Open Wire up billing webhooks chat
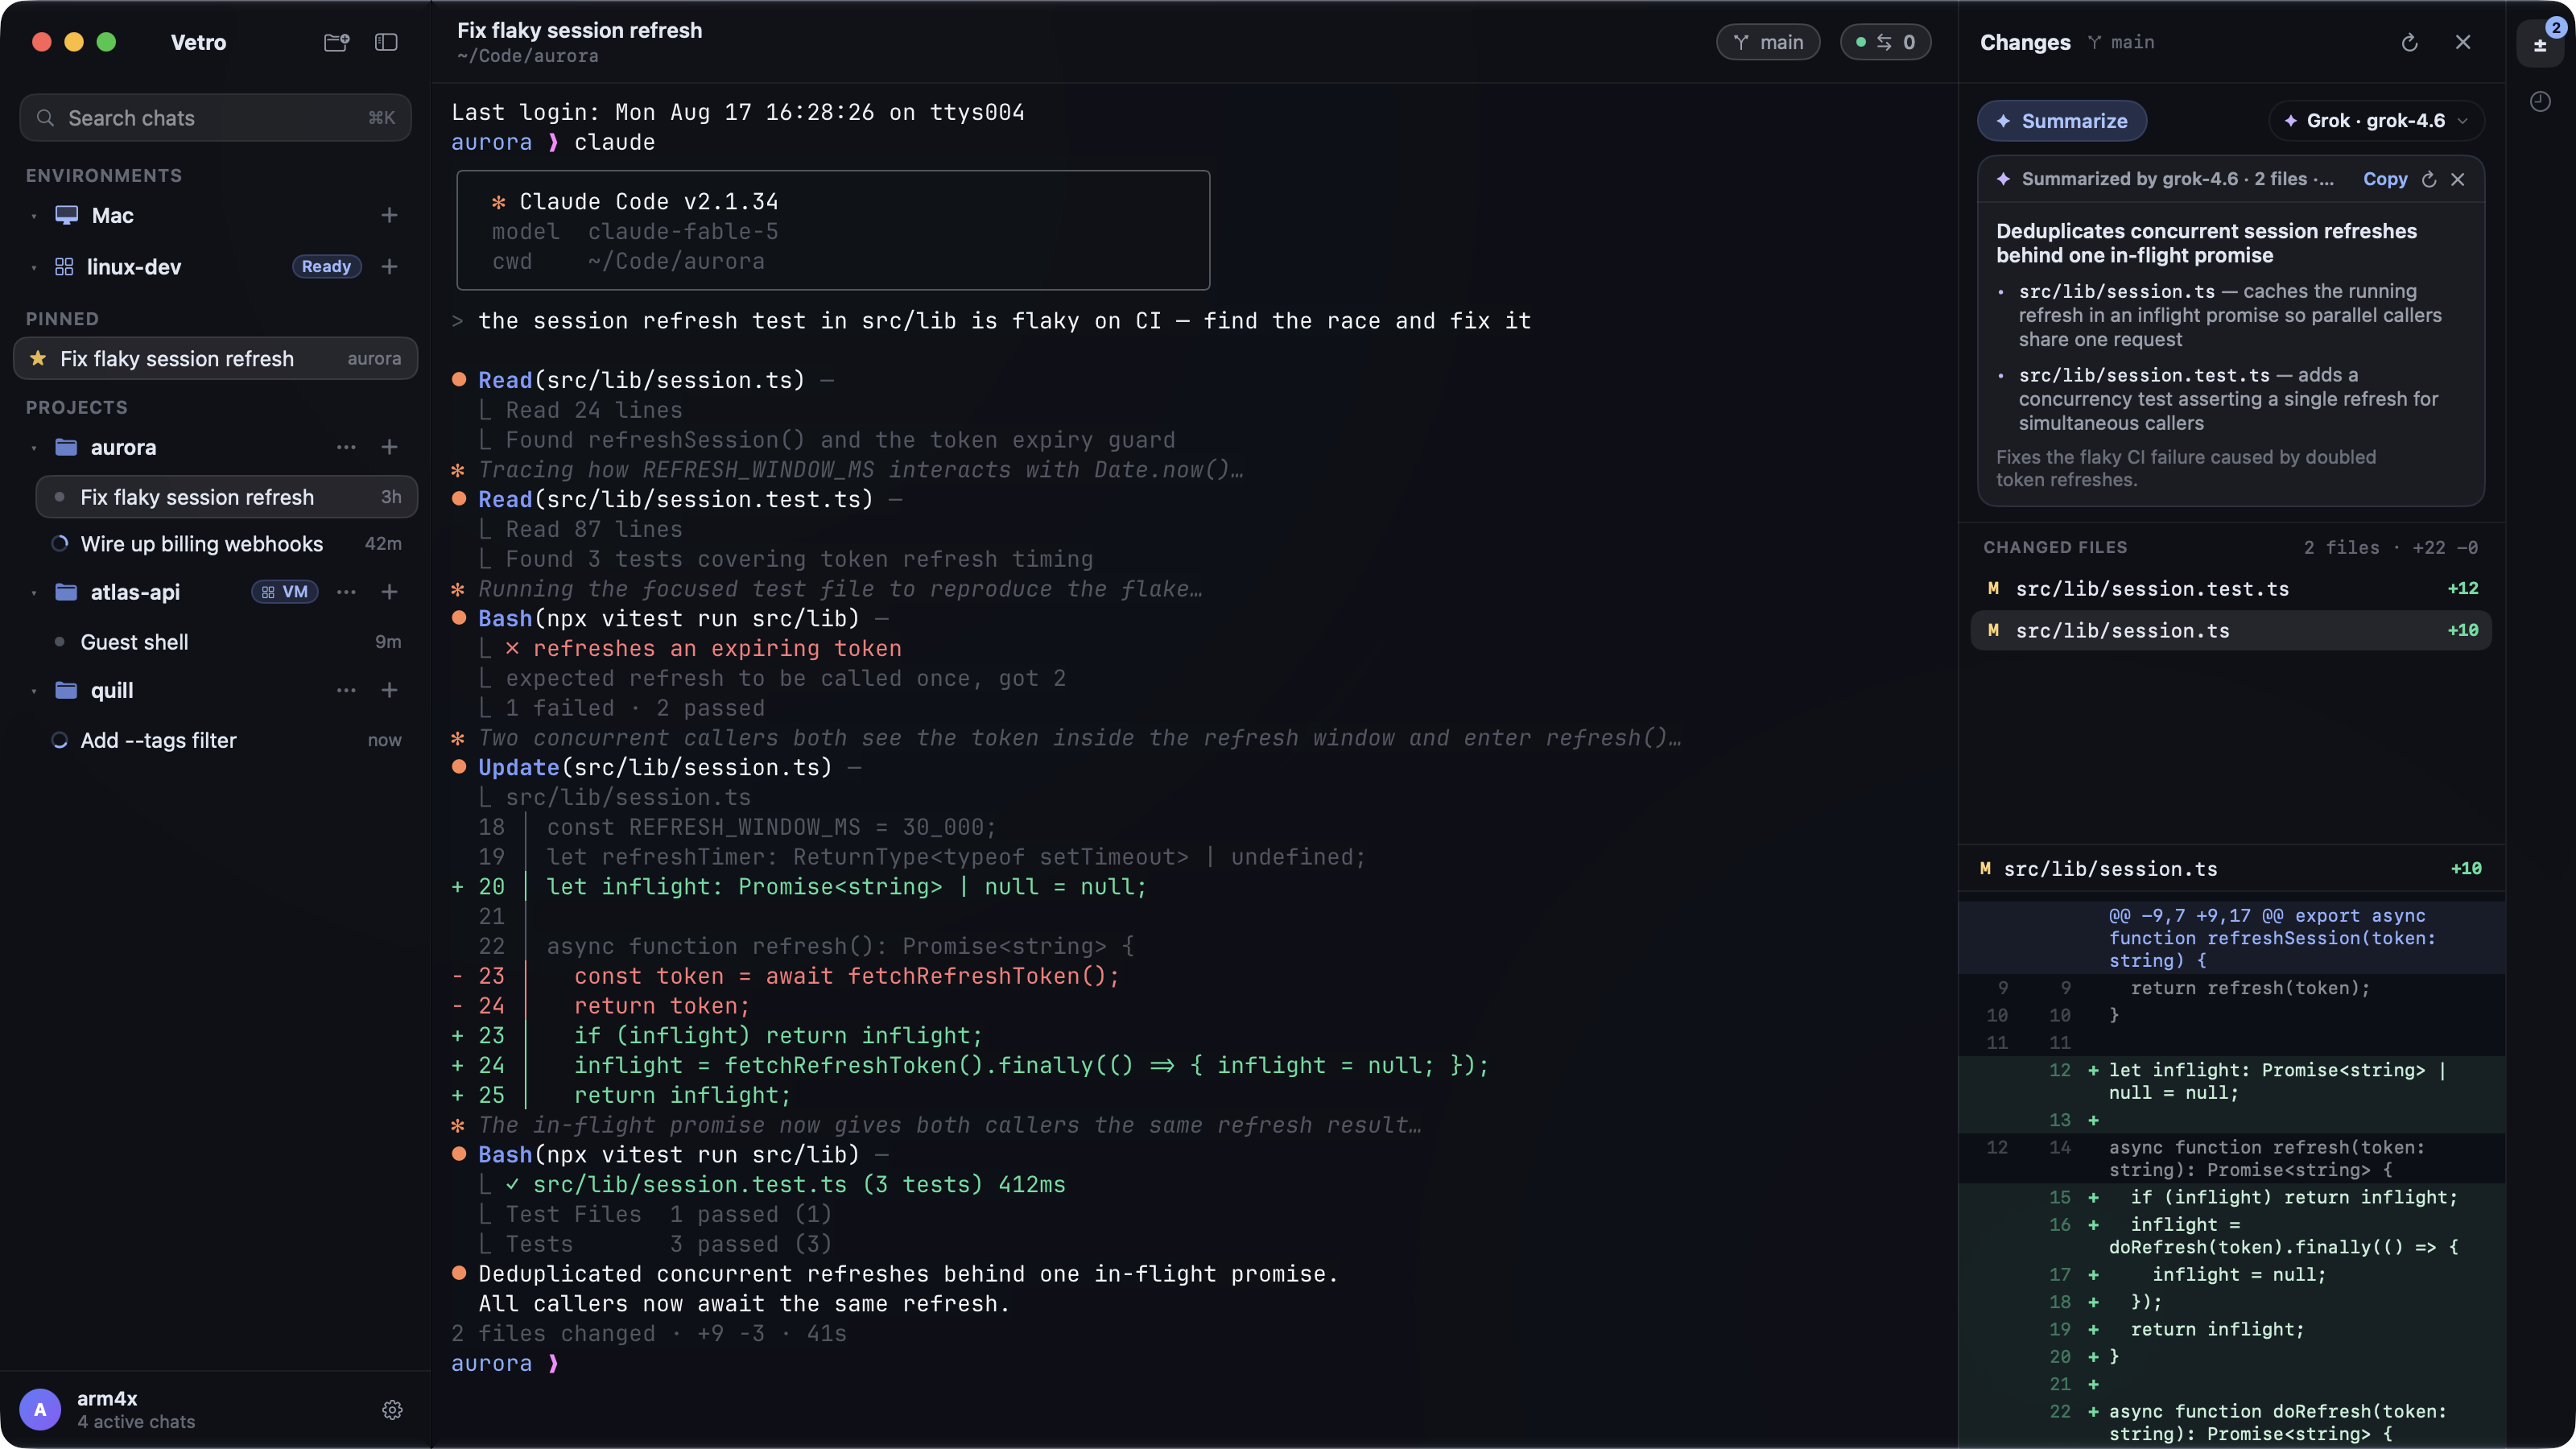The image size is (2576, 1449). tap(226, 544)
